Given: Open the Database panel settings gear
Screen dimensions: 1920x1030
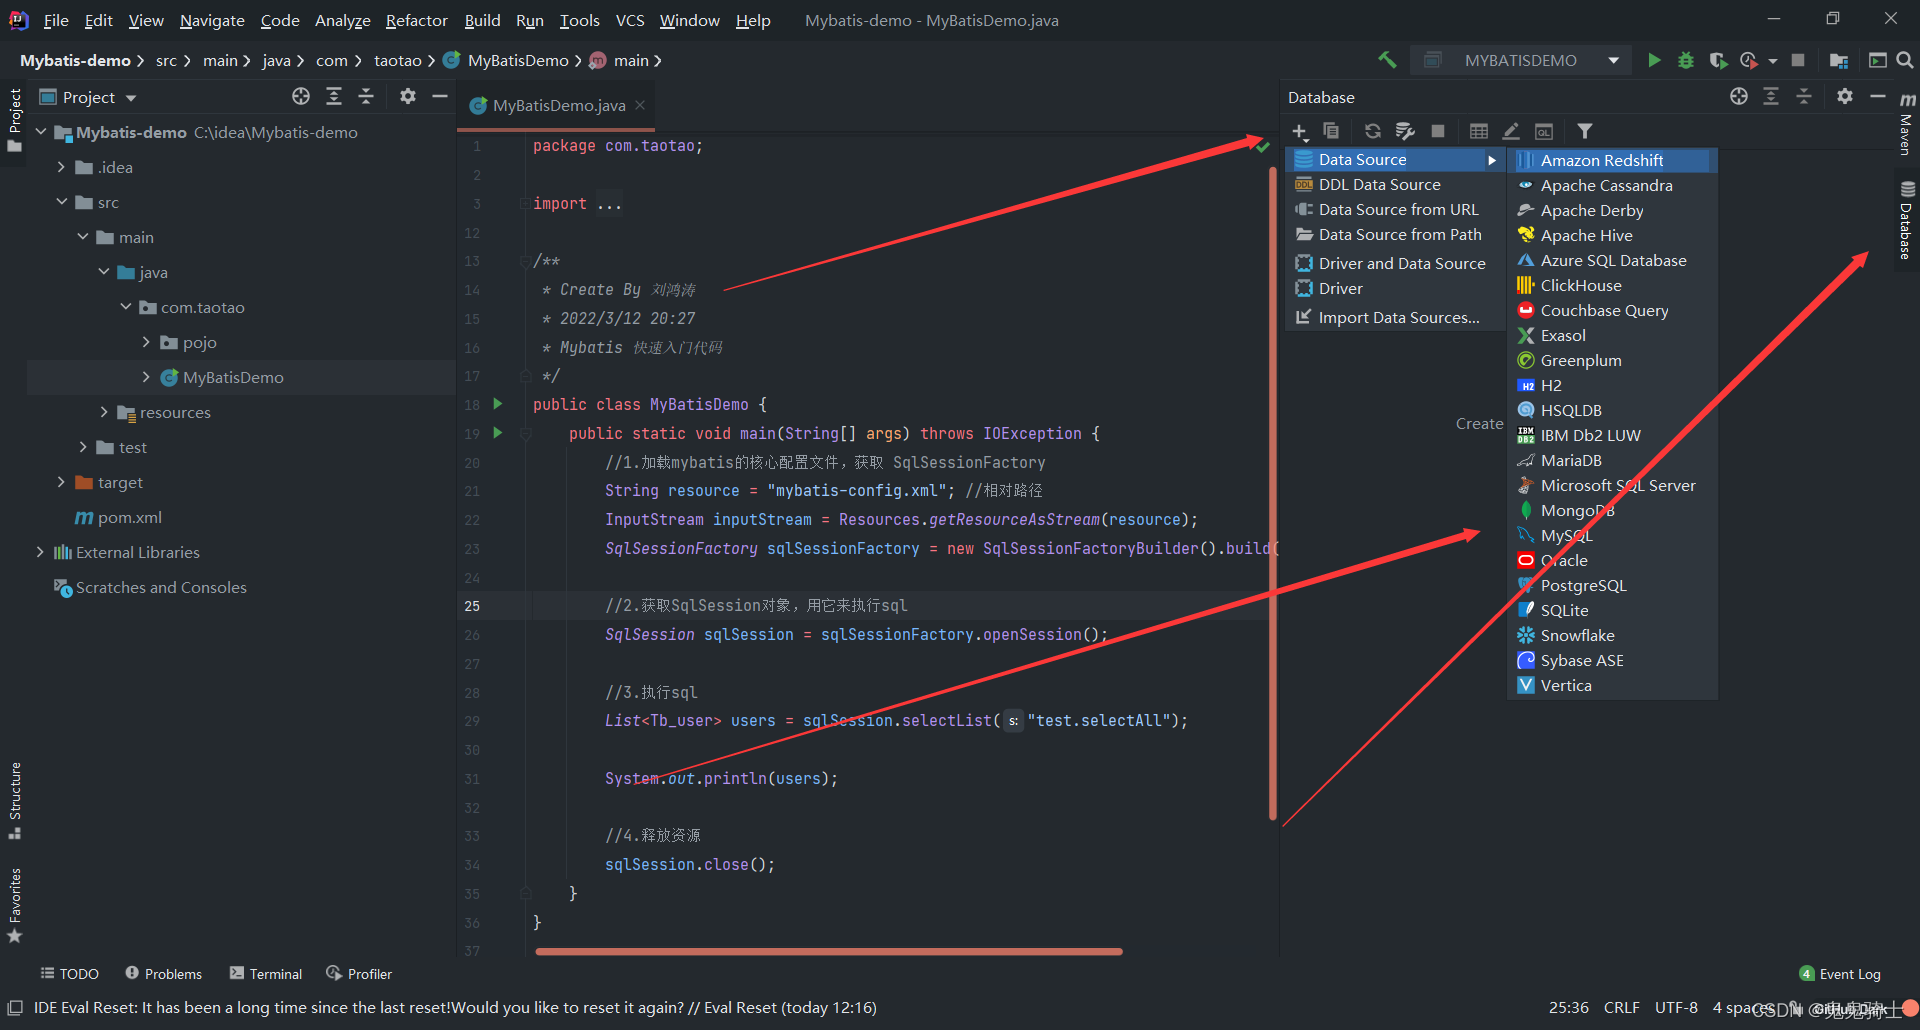Looking at the screenshot, I should [1845, 96].
